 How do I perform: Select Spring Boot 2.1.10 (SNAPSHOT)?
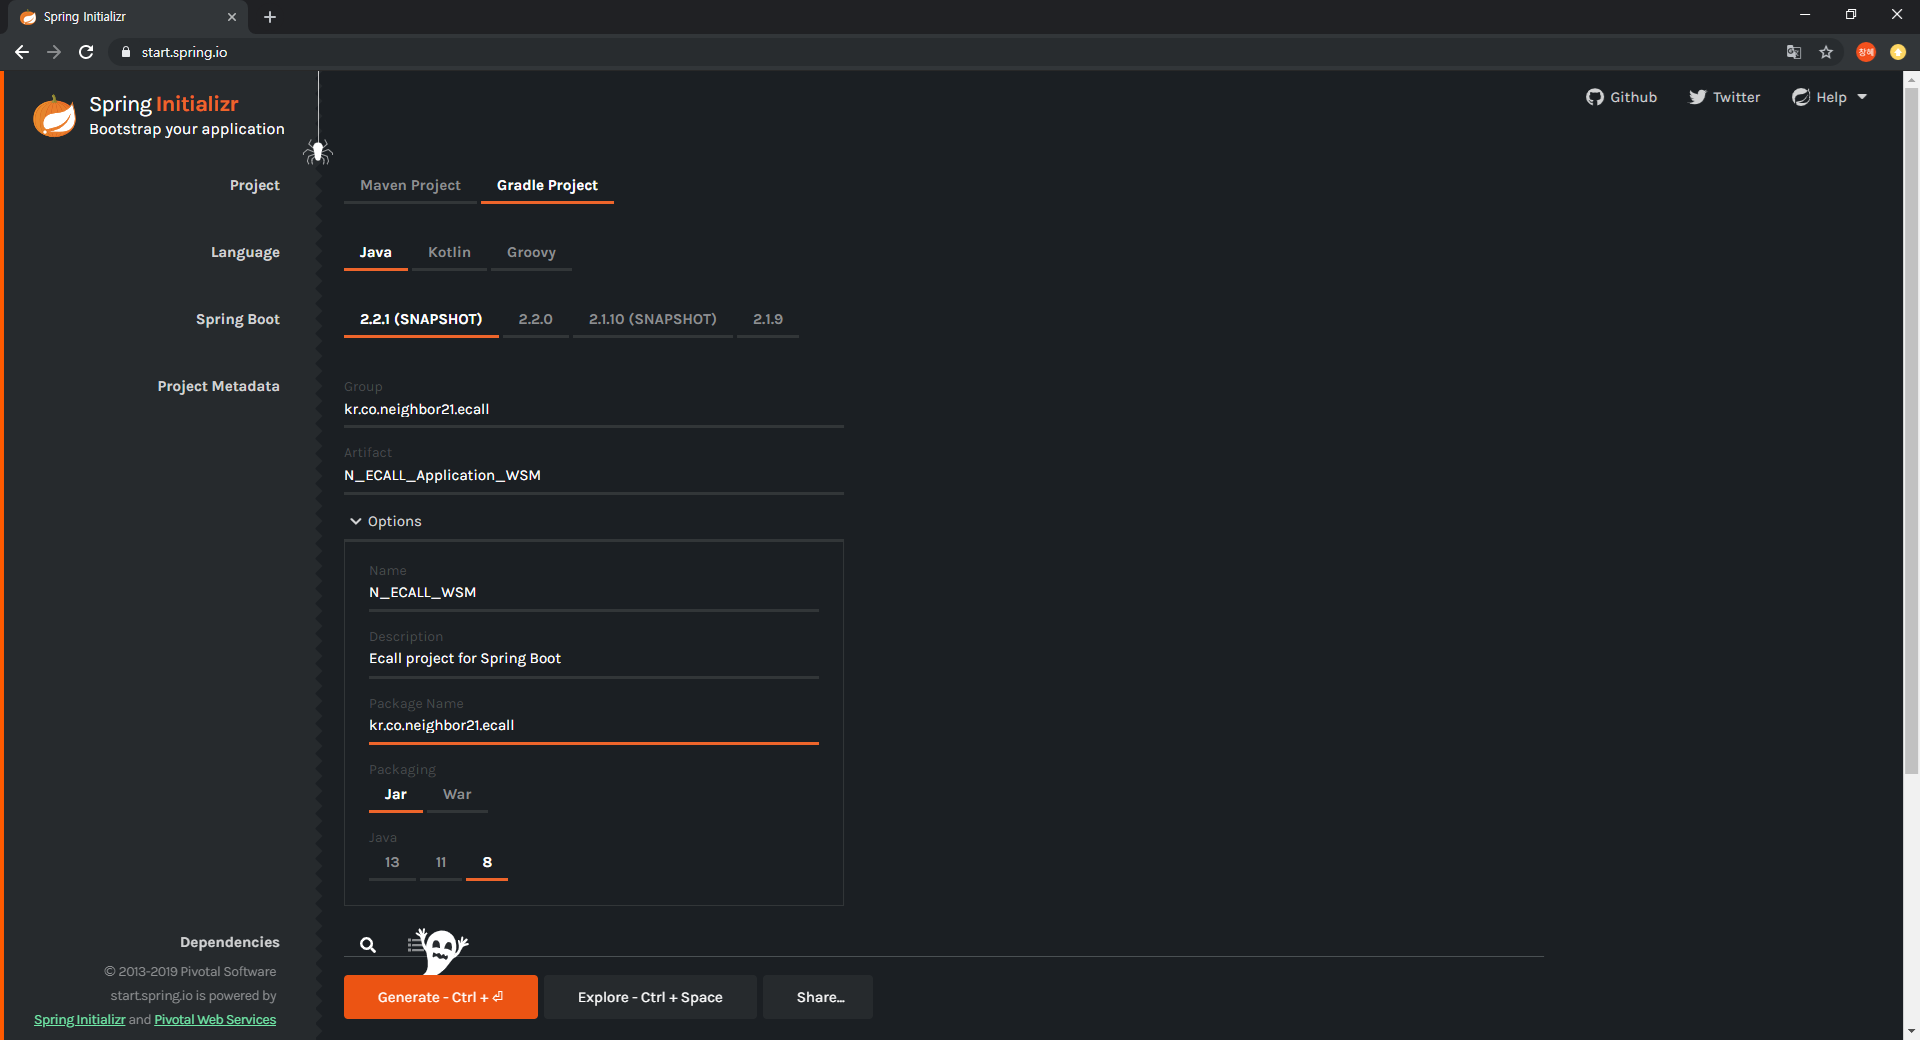653,319
